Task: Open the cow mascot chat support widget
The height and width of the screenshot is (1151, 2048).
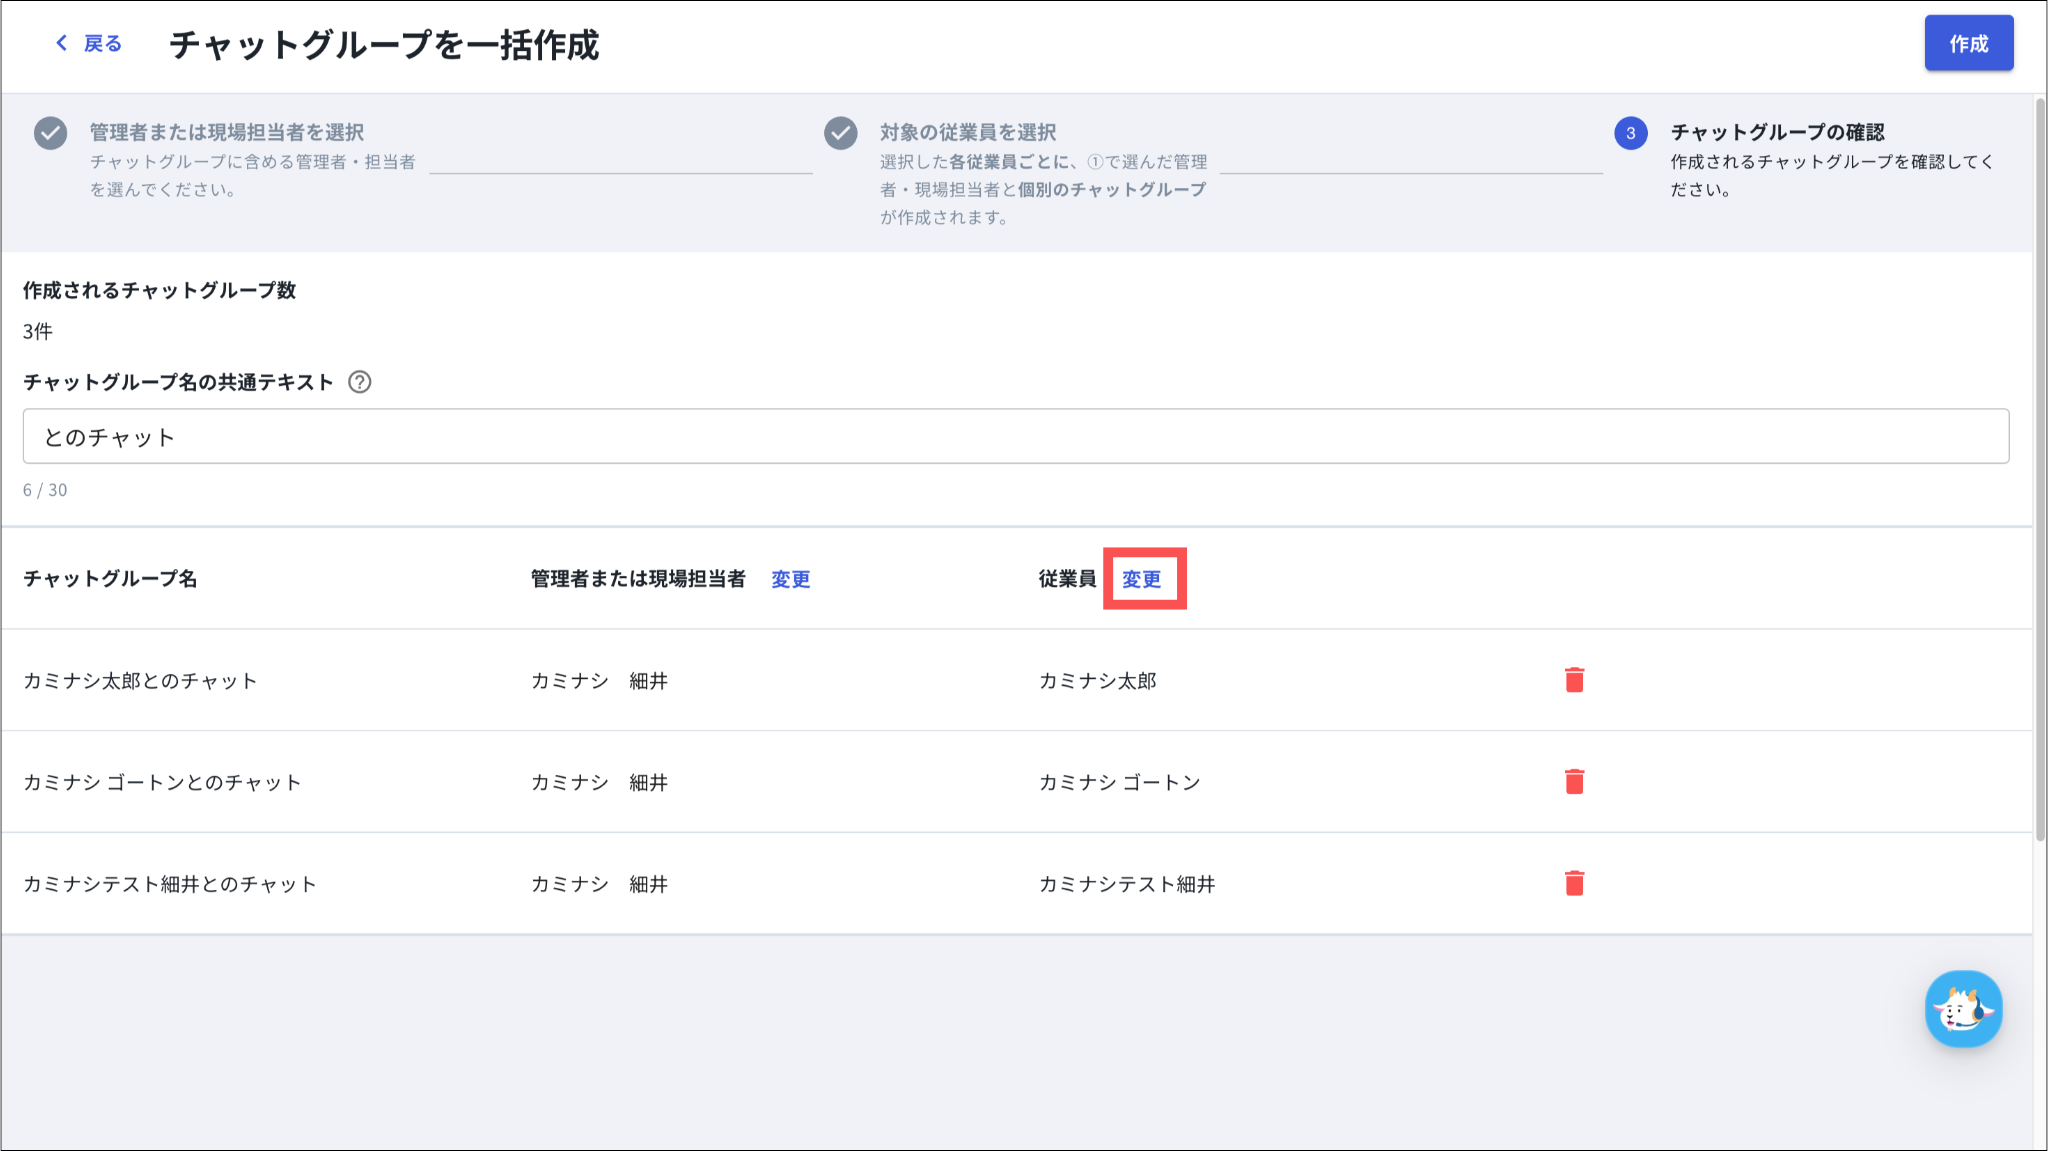Action: pyautogui.click(x=1963, y=1009)
